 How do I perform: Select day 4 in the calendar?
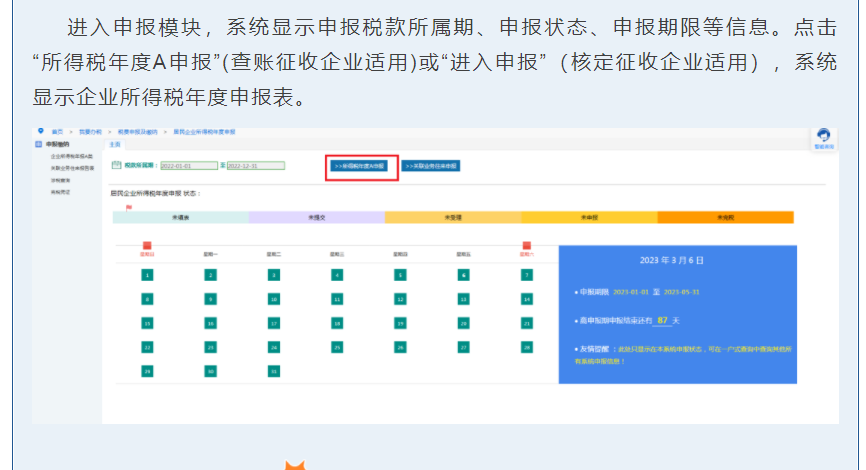(x=337, y=275)
